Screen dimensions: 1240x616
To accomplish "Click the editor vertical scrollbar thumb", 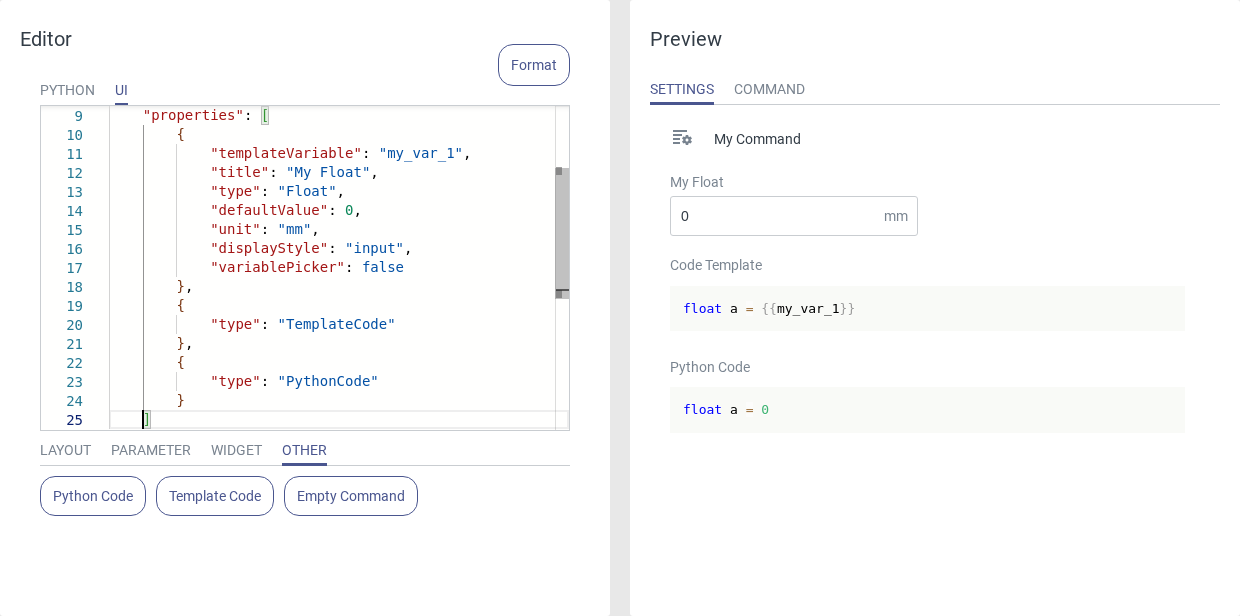I will (562, 232).
